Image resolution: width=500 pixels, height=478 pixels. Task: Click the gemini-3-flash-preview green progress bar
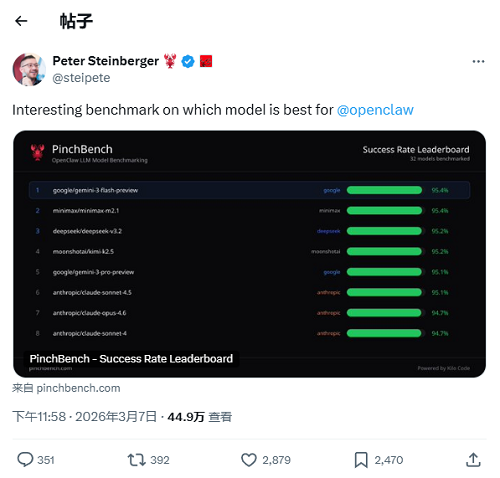tap(384, 190)
